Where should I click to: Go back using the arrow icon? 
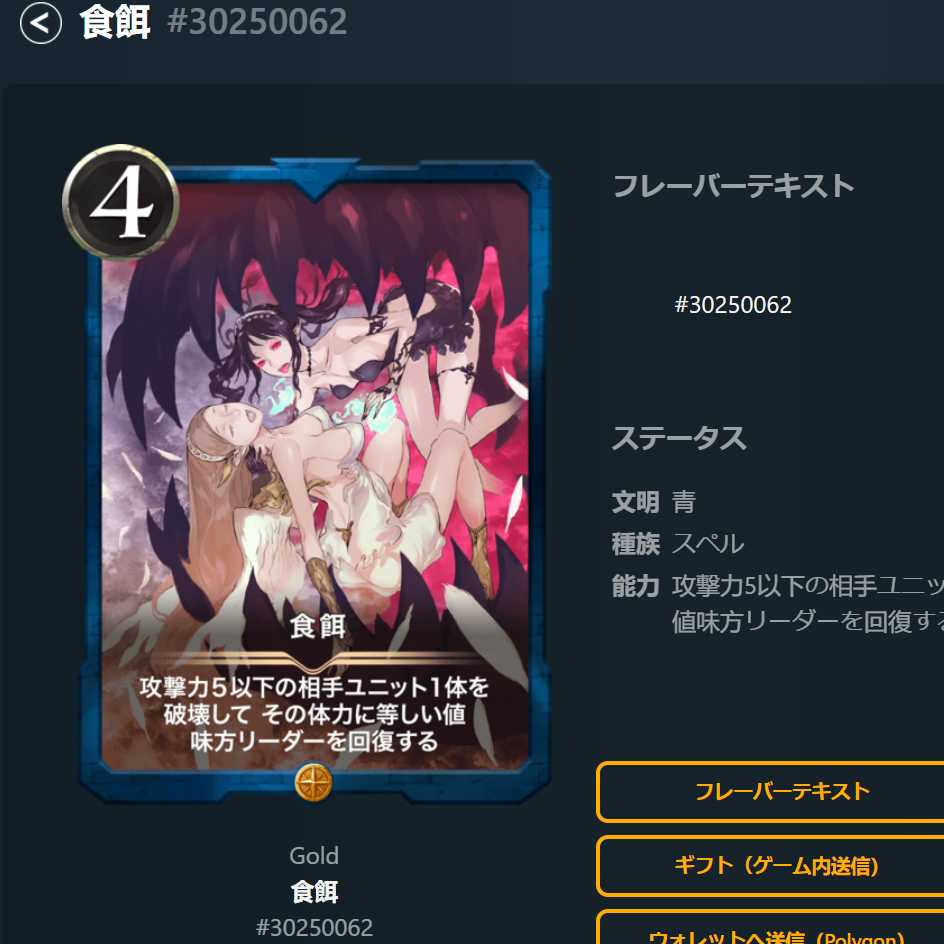point(40,23)
